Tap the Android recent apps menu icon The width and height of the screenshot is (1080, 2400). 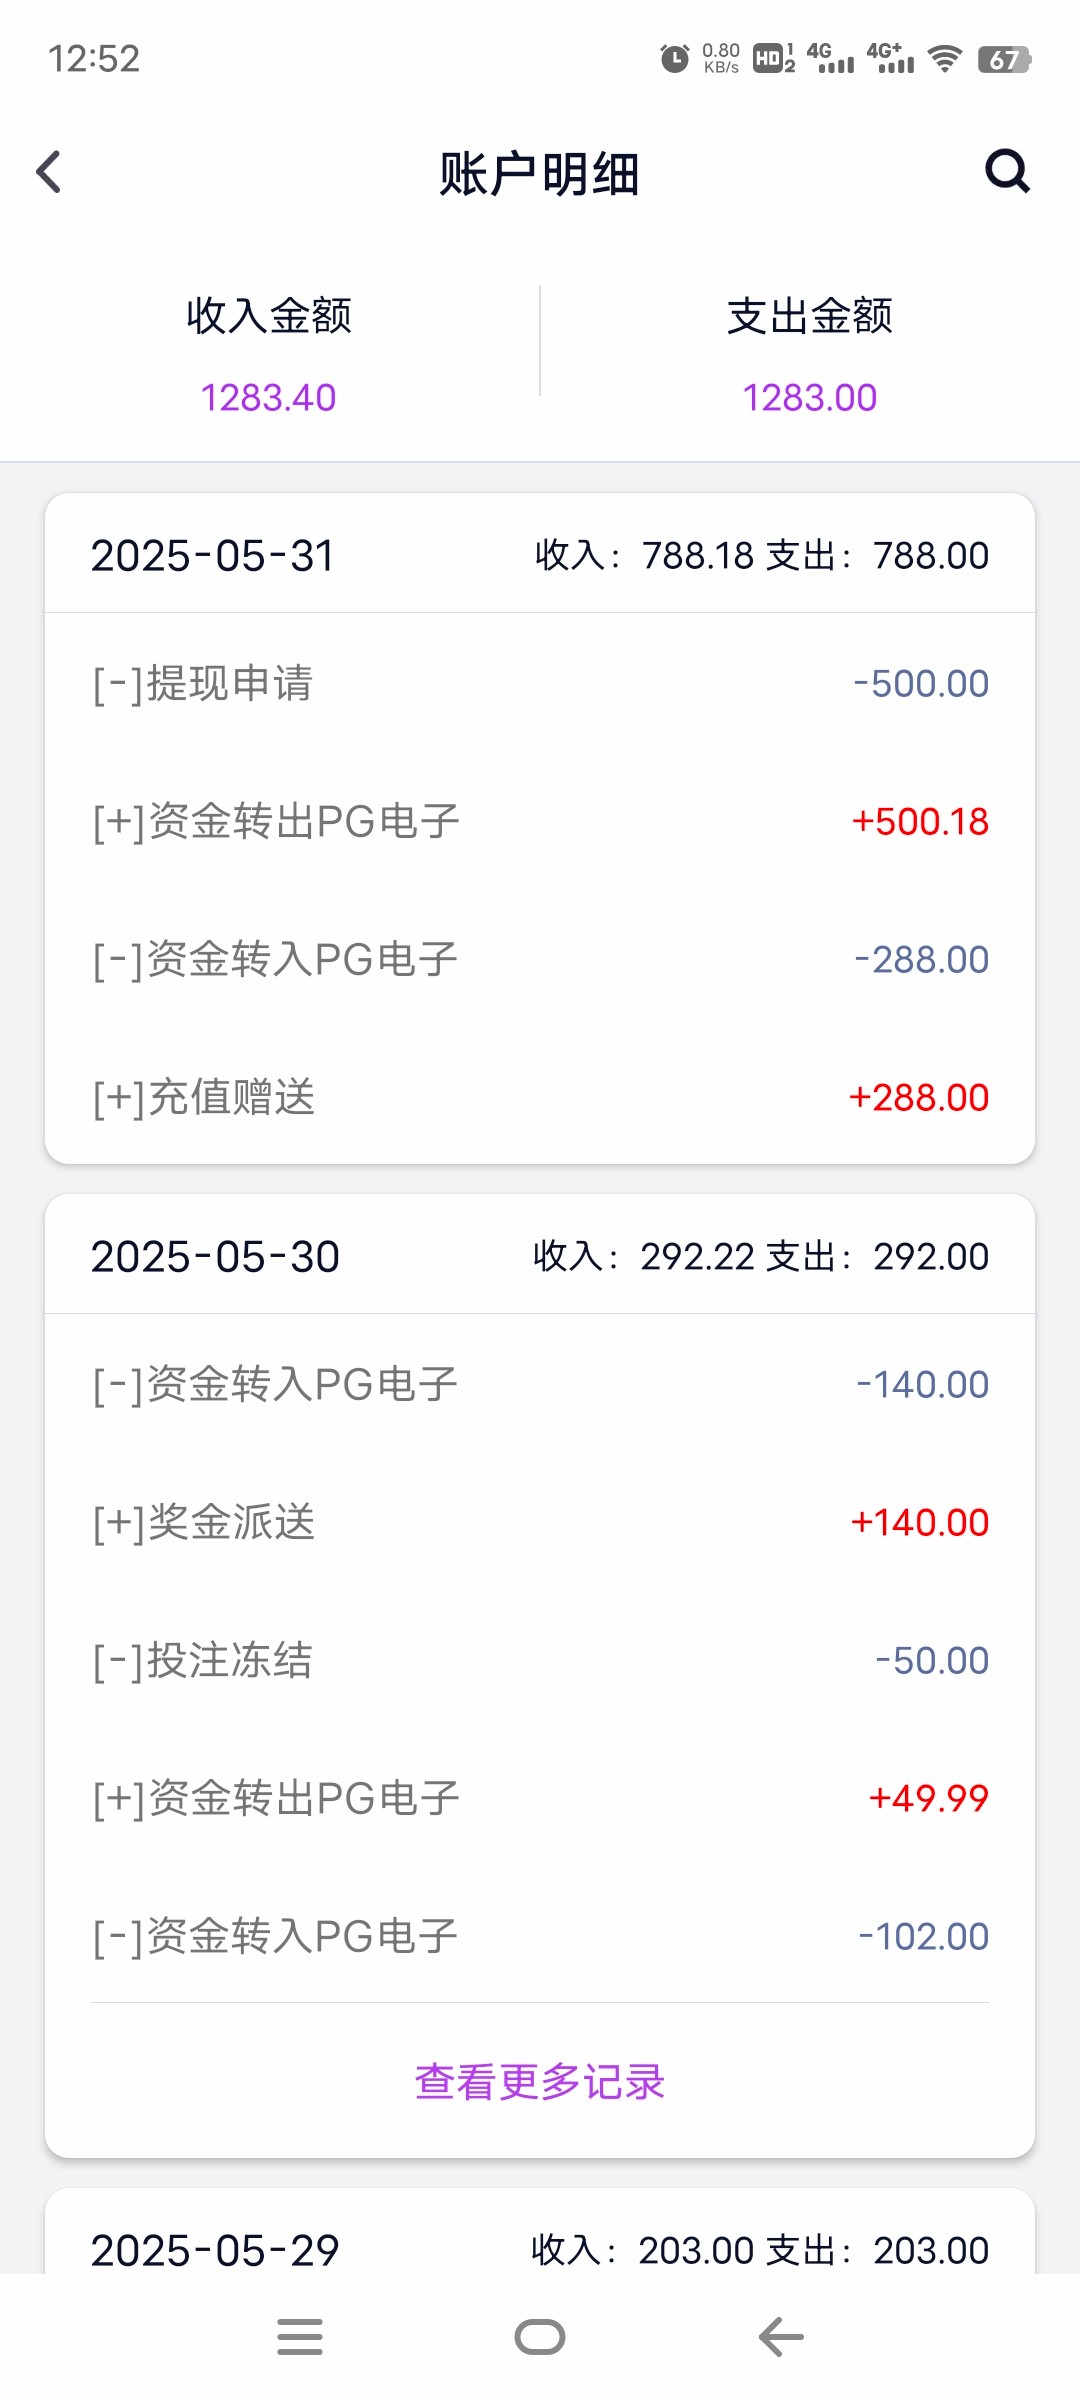click(x=300, y=2337)
